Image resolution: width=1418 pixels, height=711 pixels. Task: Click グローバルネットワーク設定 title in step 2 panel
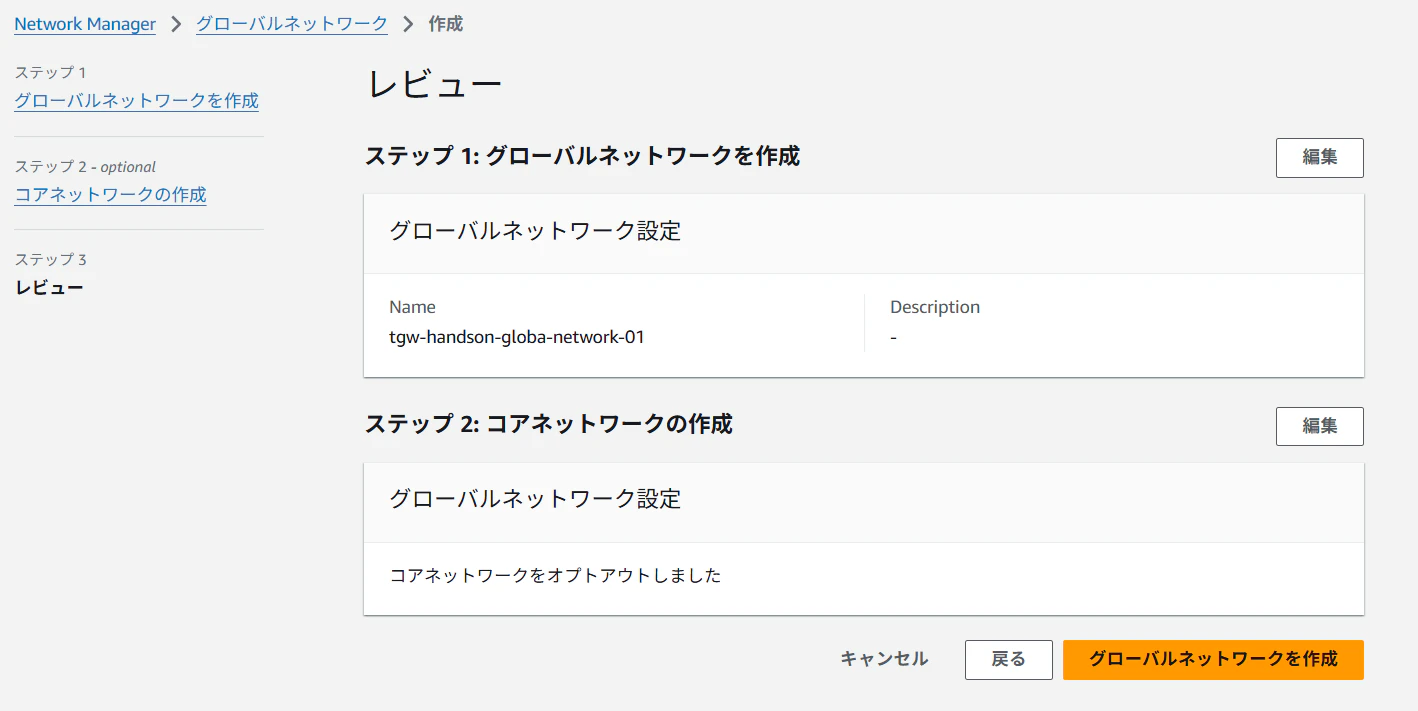pyautogui.click(x=535, y=498)
